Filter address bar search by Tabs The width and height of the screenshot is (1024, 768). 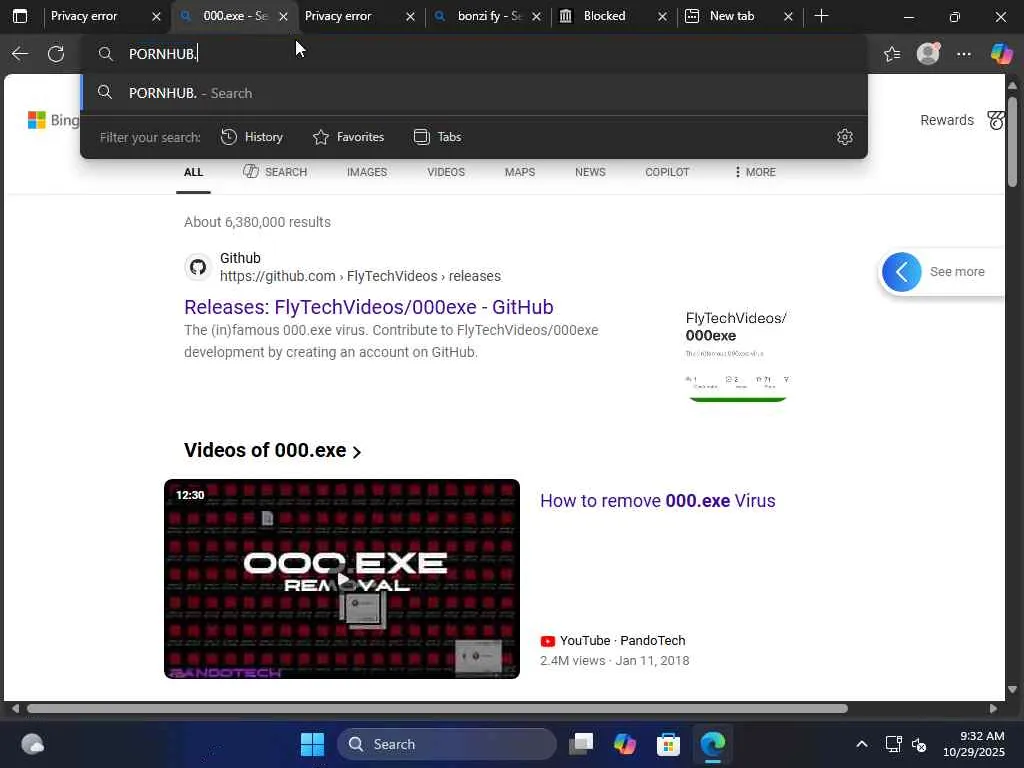coord(438,137)
